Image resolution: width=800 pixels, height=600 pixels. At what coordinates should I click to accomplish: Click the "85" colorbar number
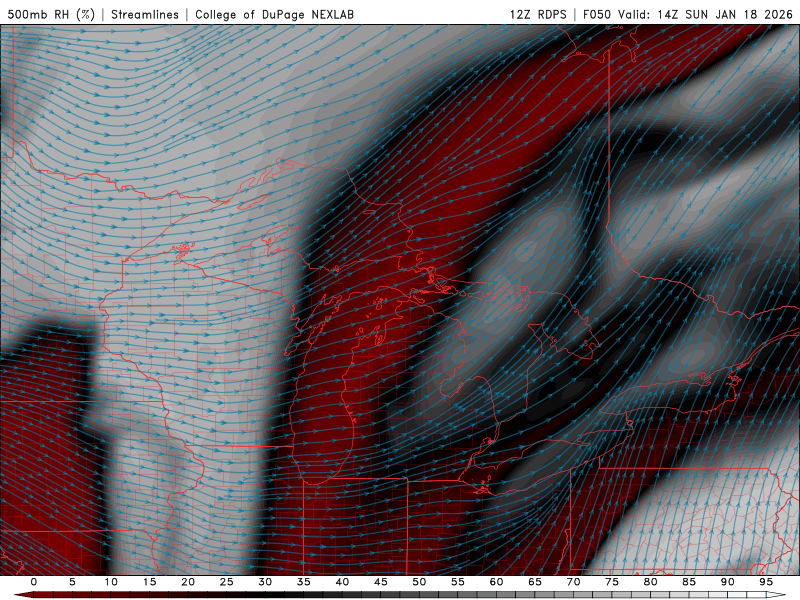click(689, 582)
